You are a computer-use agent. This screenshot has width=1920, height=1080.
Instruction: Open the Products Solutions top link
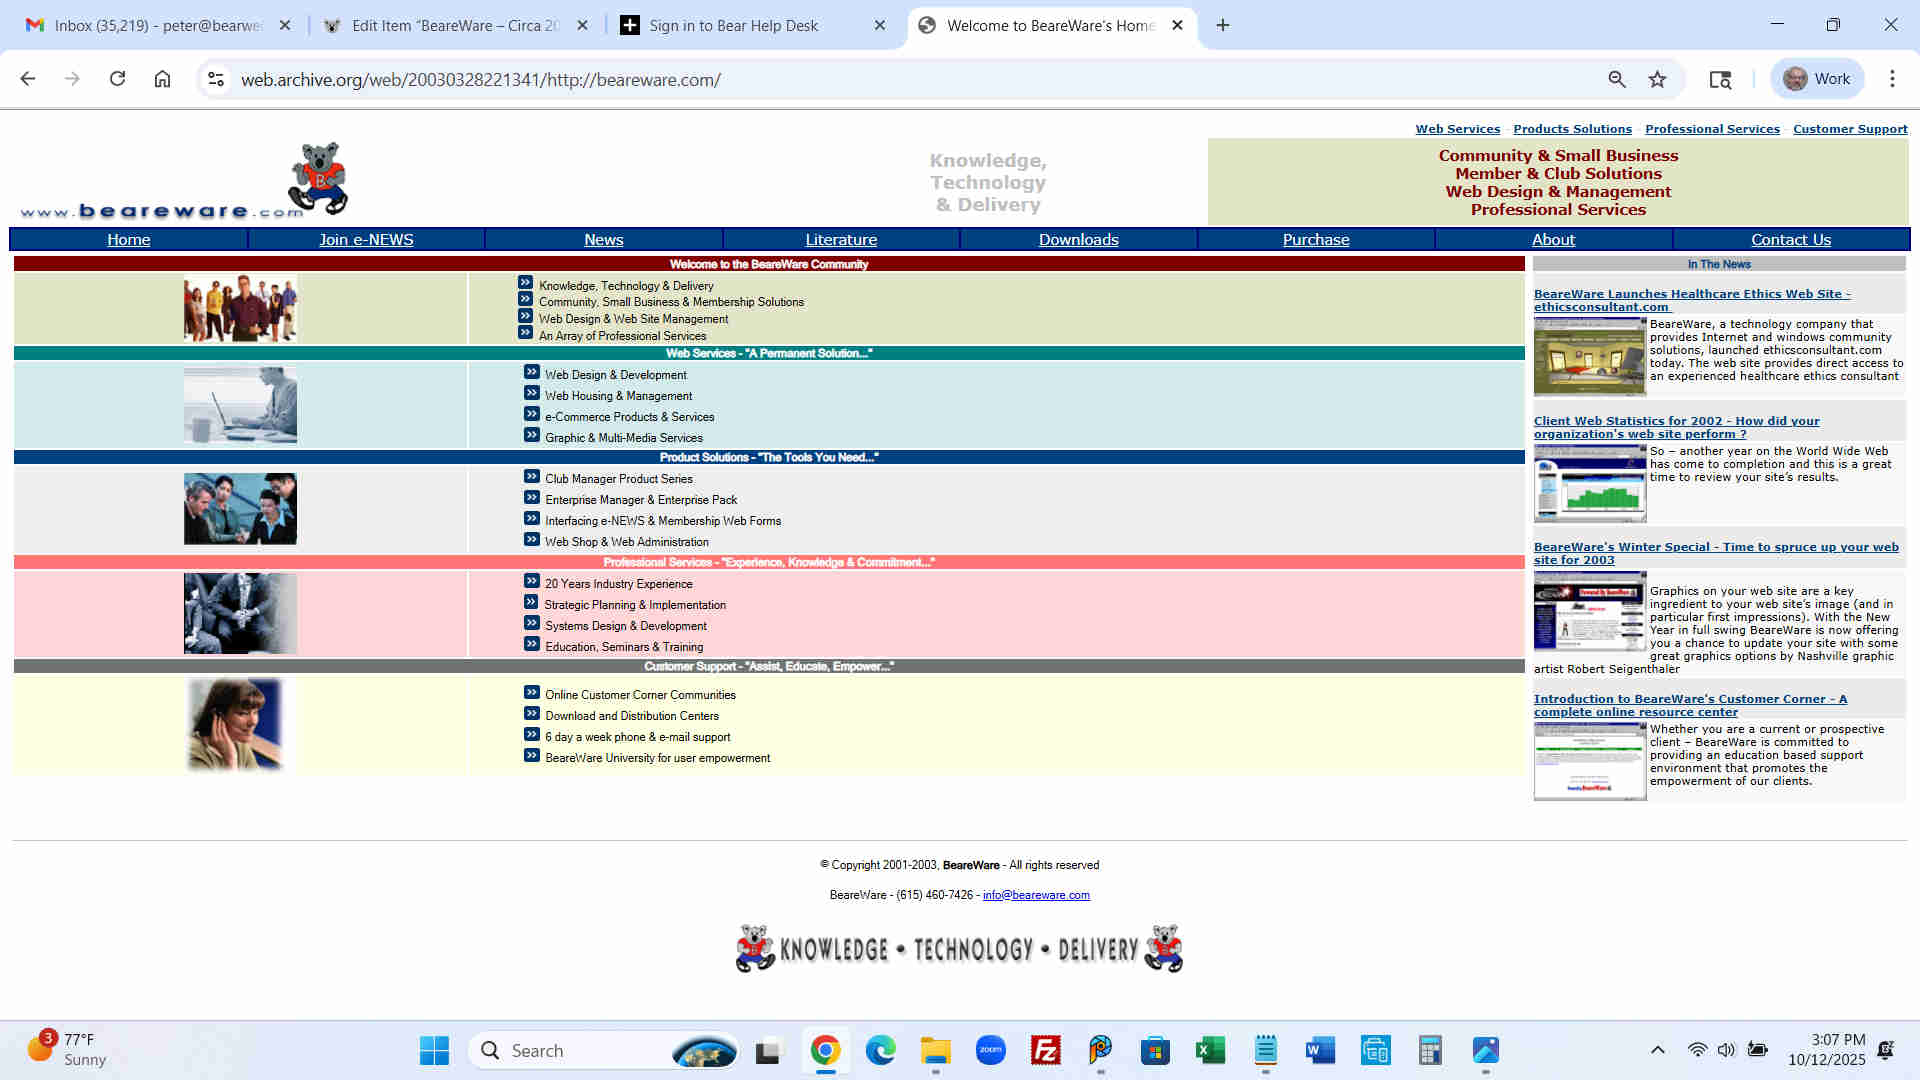[x=1572, y=129]
